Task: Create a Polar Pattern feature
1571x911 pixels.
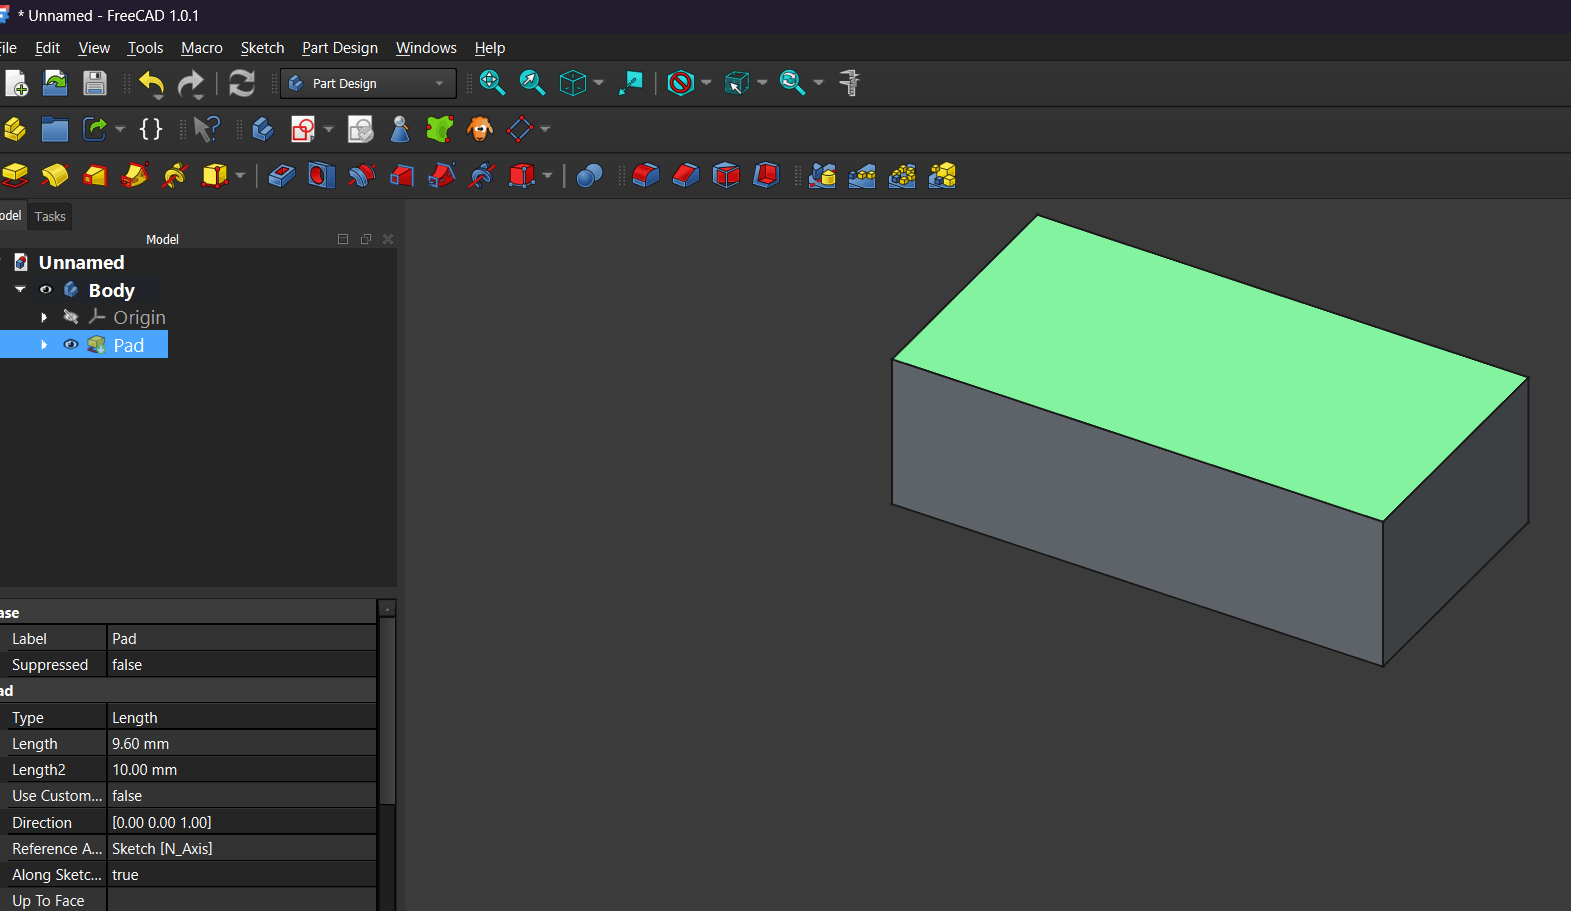Action: (x=902, y=176)
